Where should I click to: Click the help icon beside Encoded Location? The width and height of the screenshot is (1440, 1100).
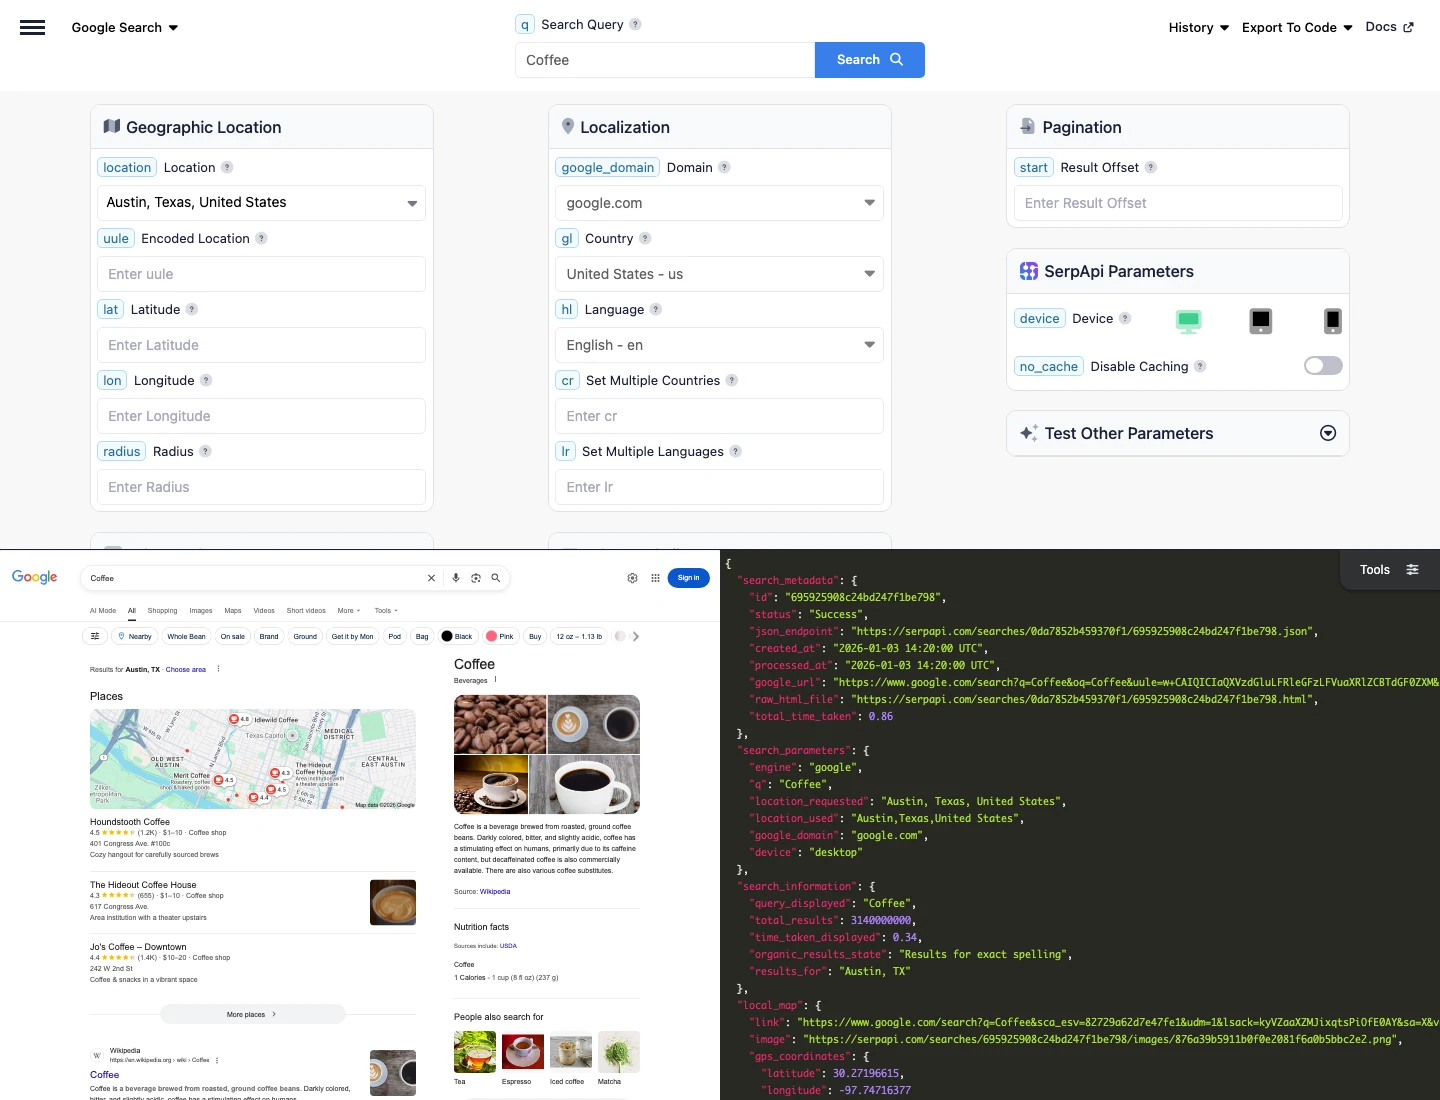pyautogui.click(x=261, y=238)
